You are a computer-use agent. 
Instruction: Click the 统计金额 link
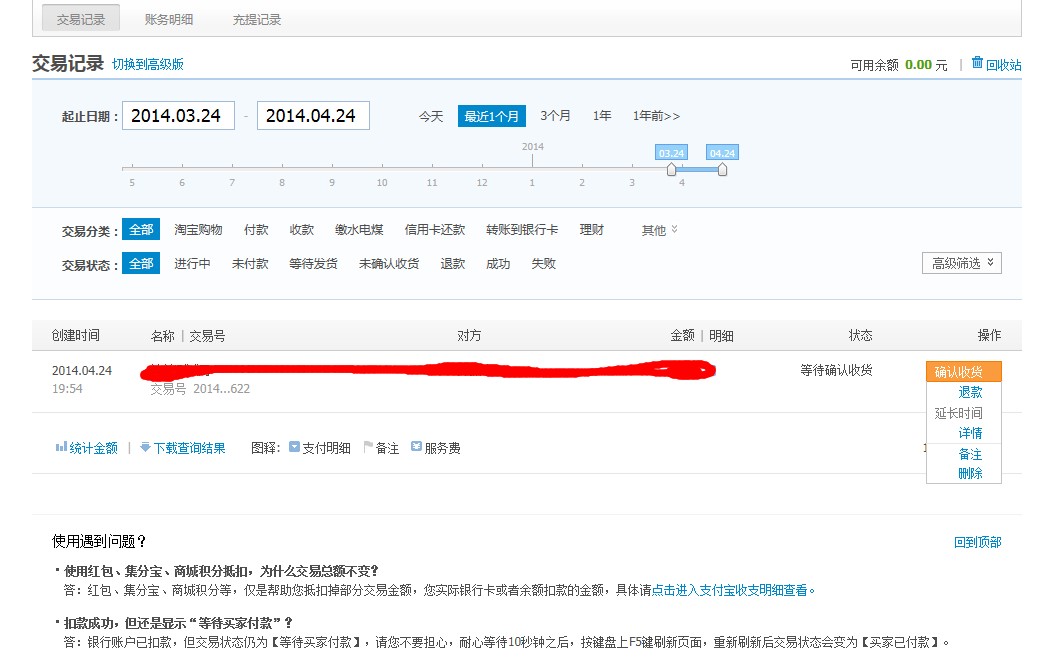[x=93, y=448]
